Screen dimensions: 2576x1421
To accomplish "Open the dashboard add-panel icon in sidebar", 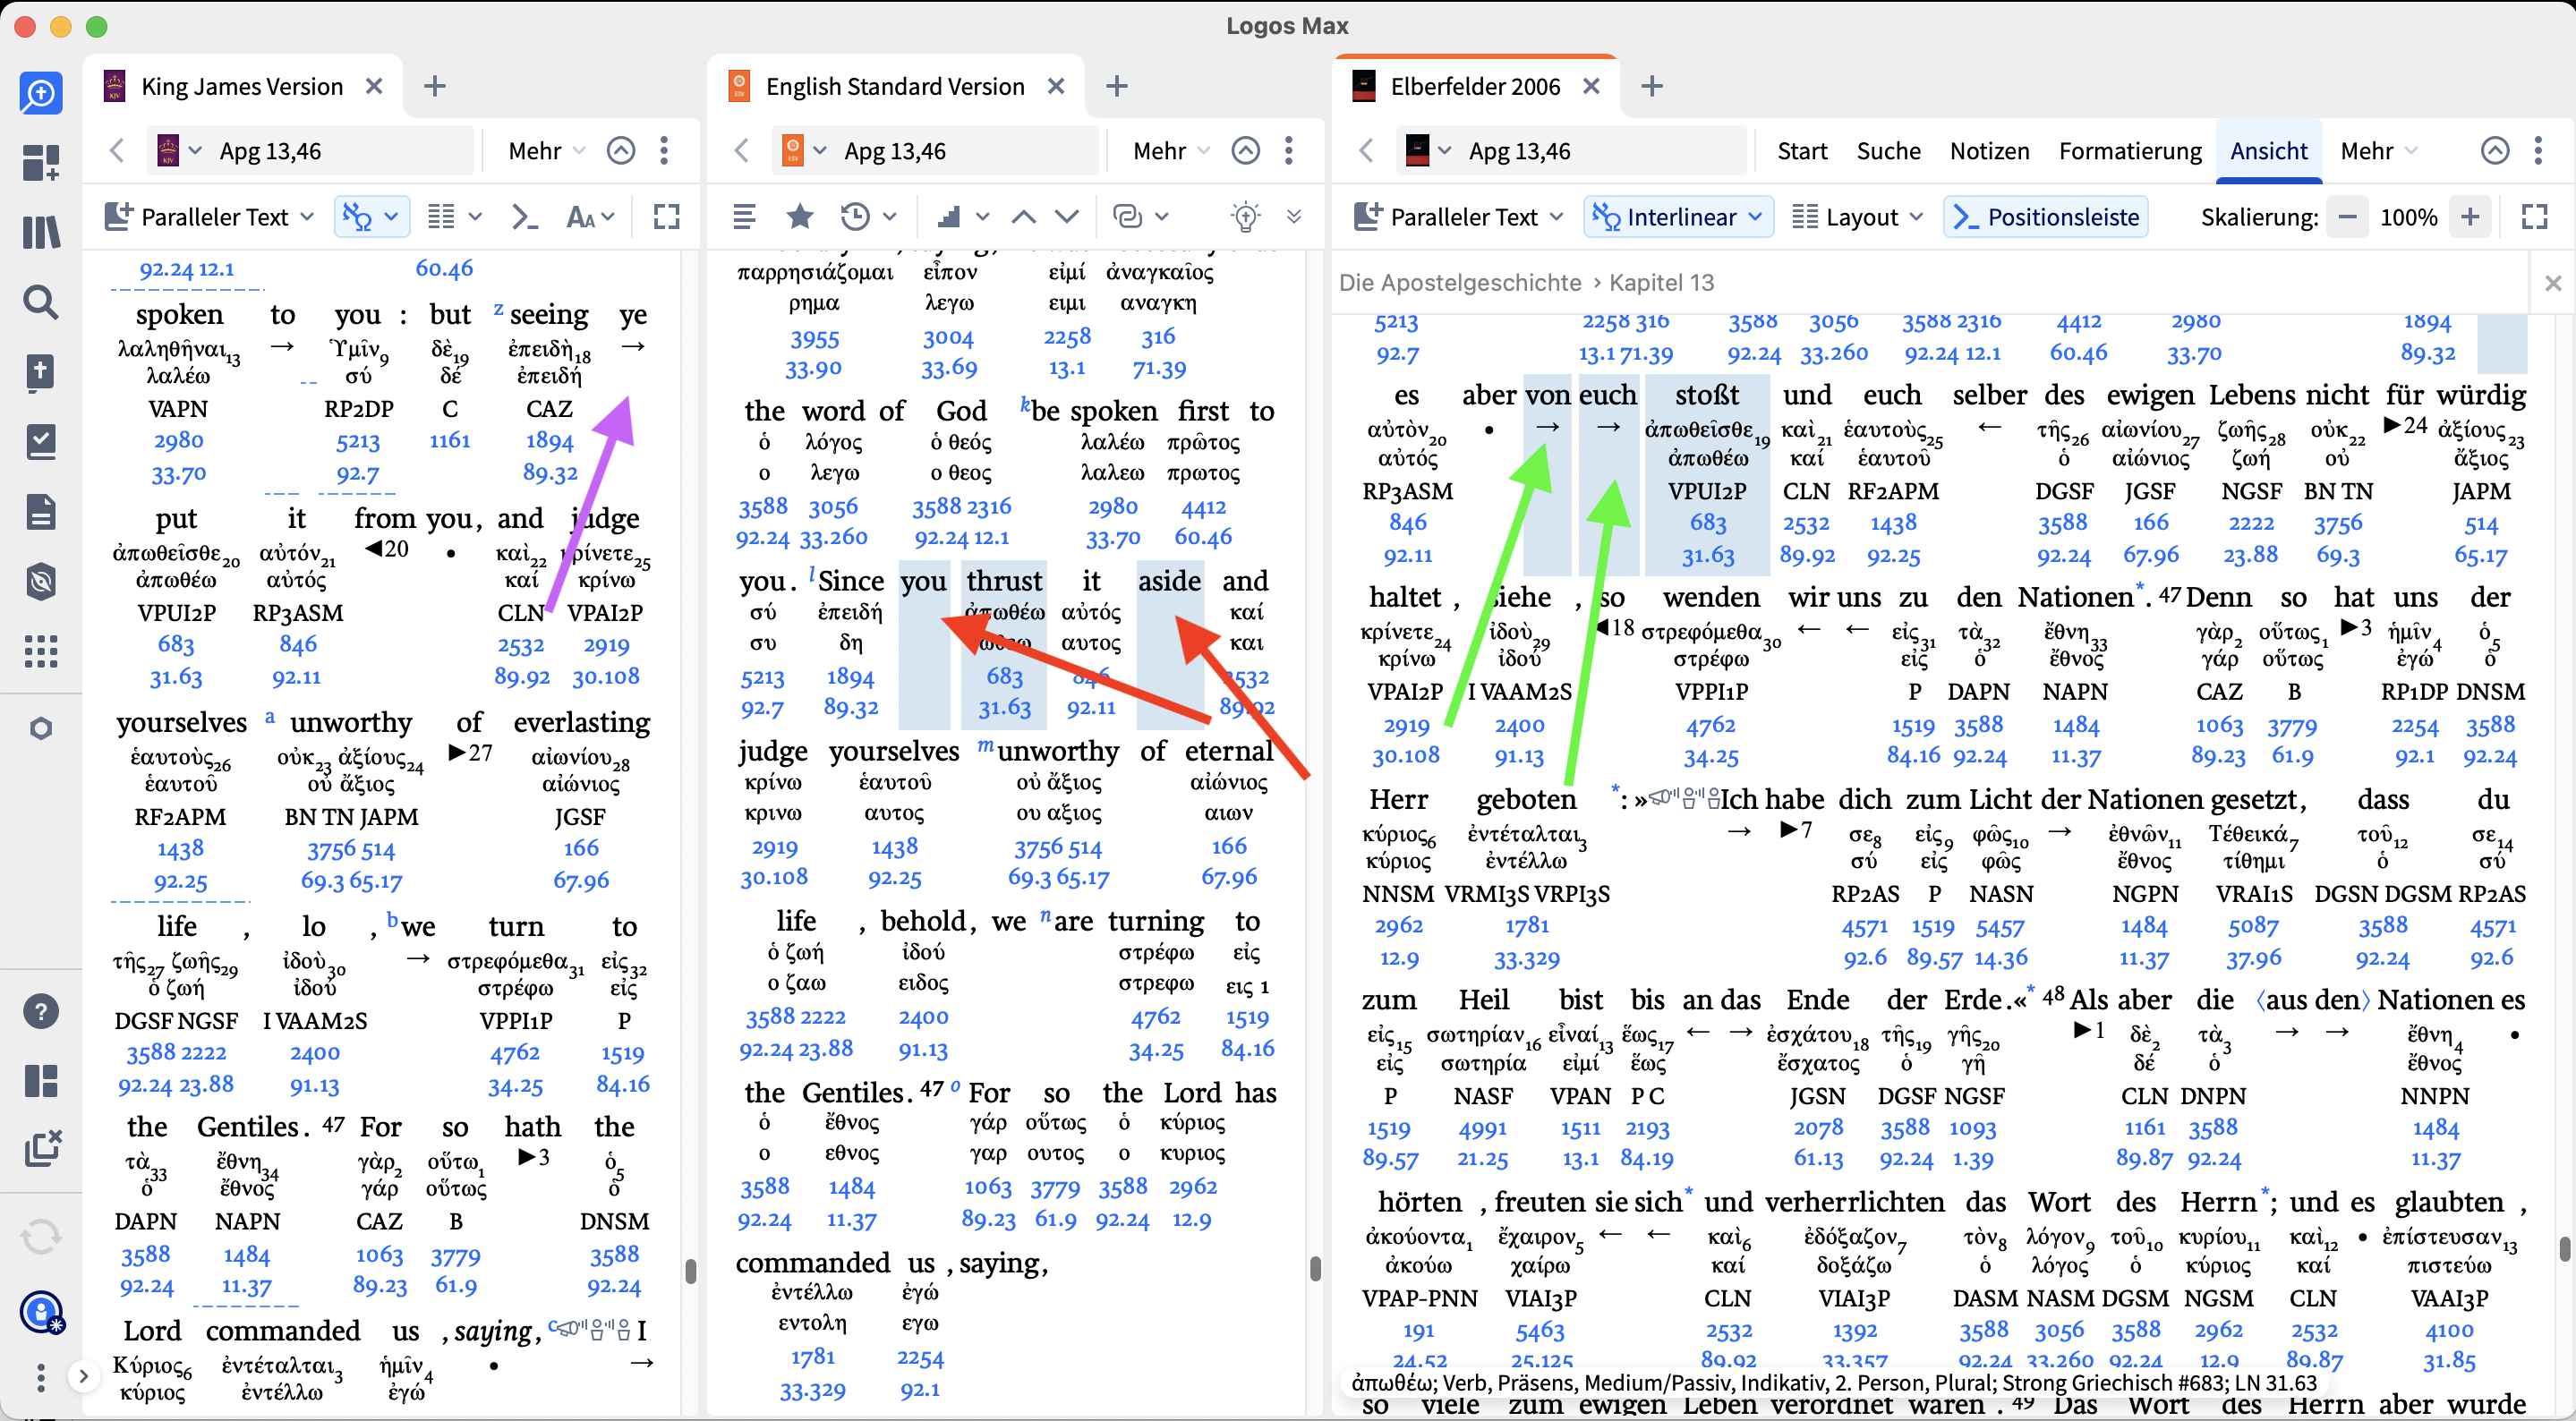I will pyautogui.click(x=41, y=162).
